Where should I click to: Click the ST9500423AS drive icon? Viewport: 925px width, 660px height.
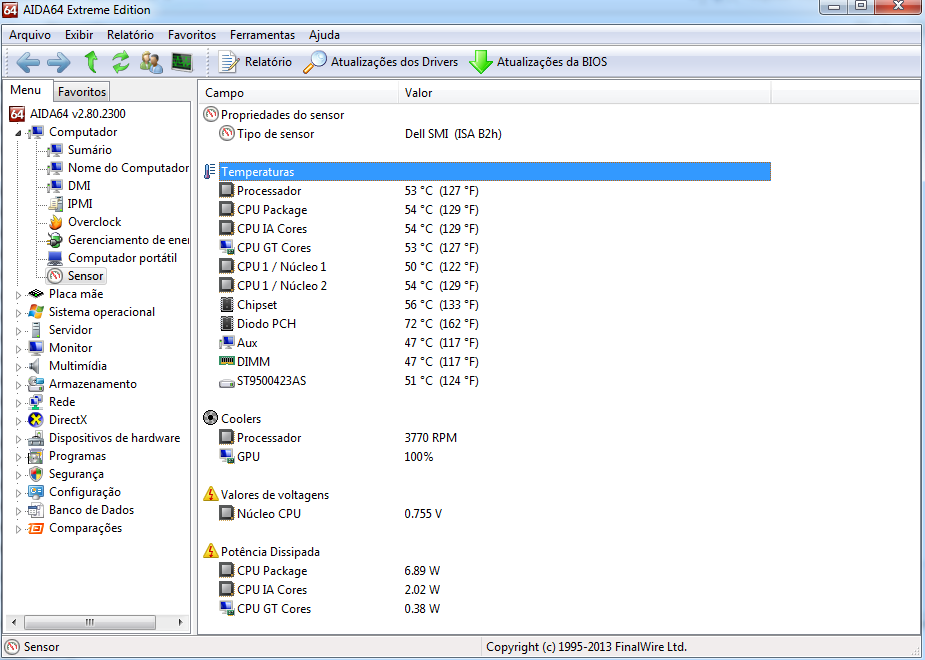click(227, 383)
